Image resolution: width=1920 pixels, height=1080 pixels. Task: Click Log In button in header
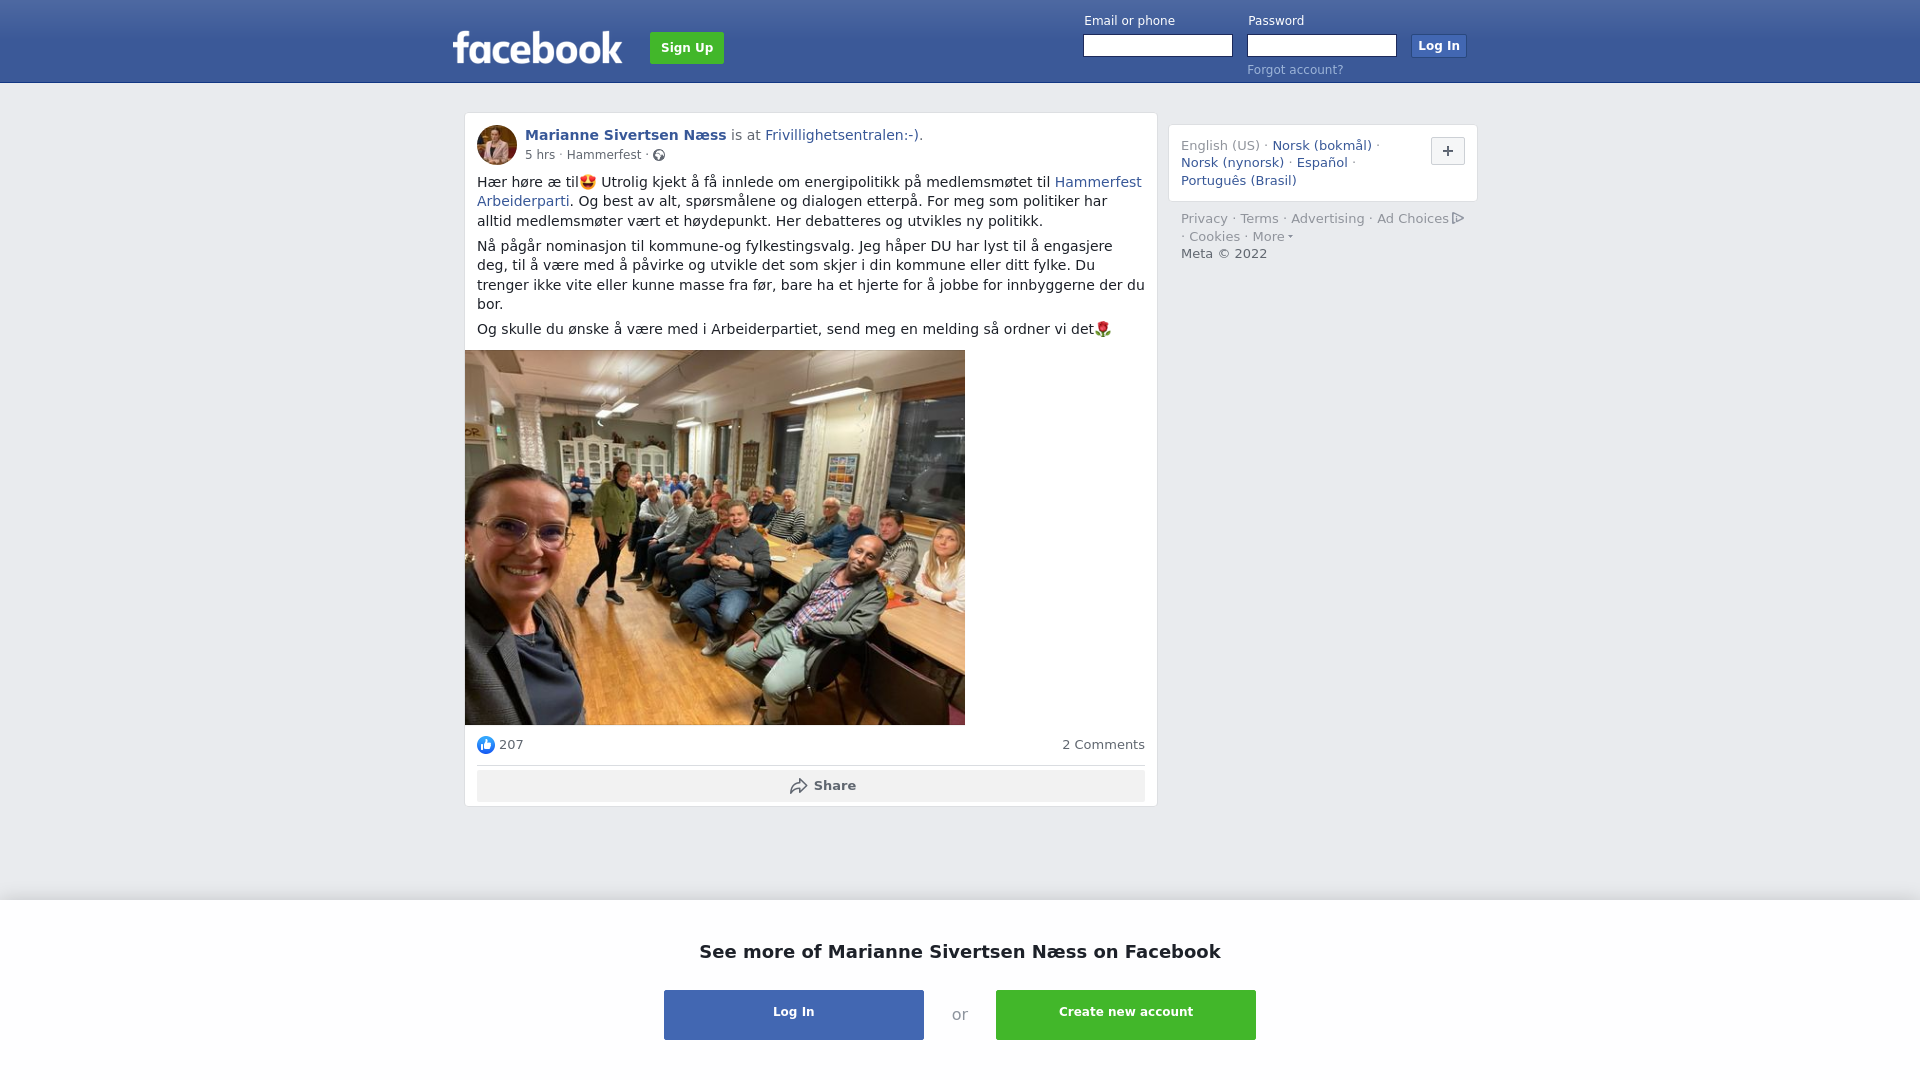coord(1439,46)
